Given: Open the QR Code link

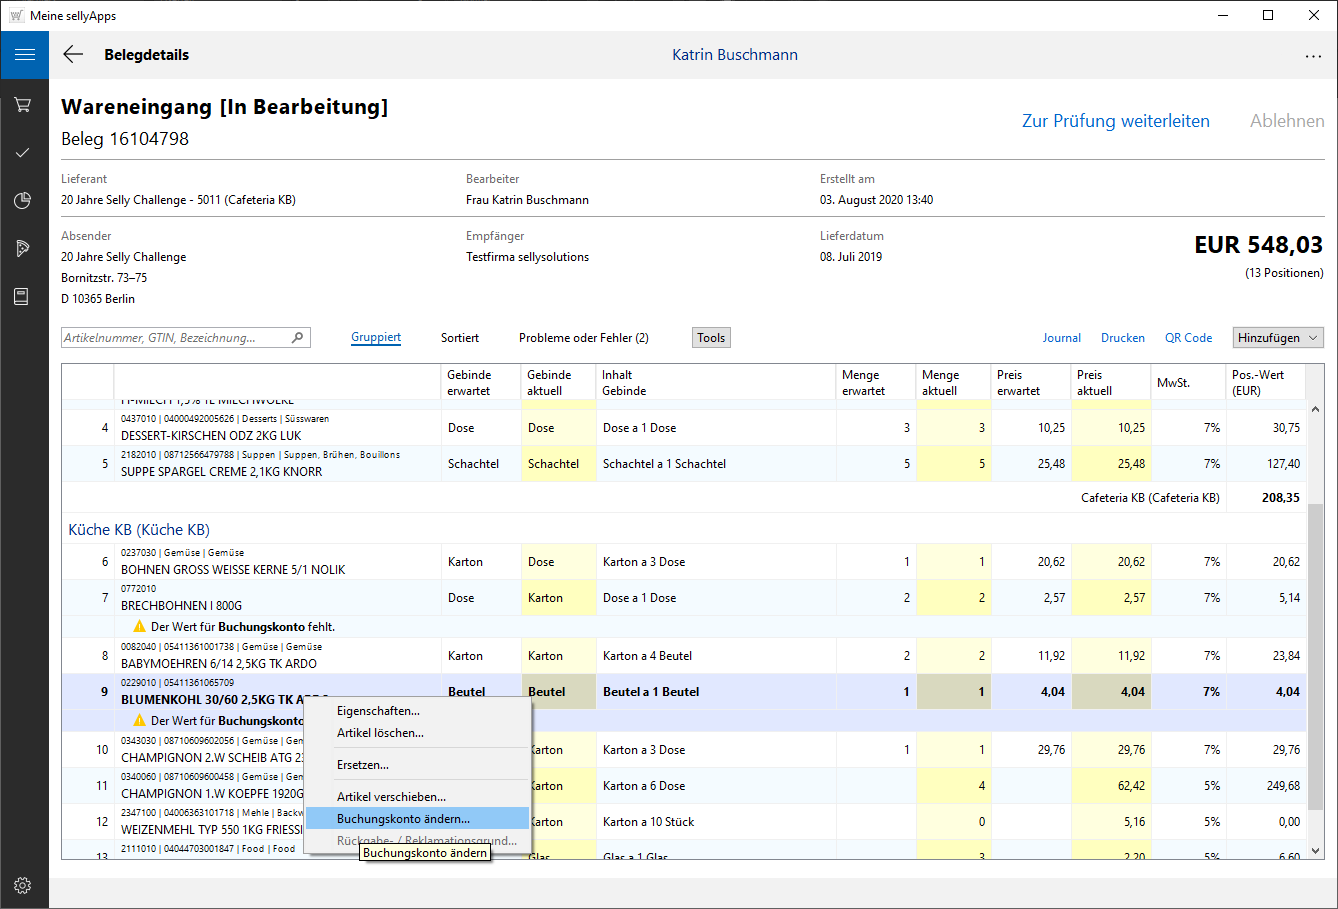Looking at the screenshot, I should tap(1188, 338).
